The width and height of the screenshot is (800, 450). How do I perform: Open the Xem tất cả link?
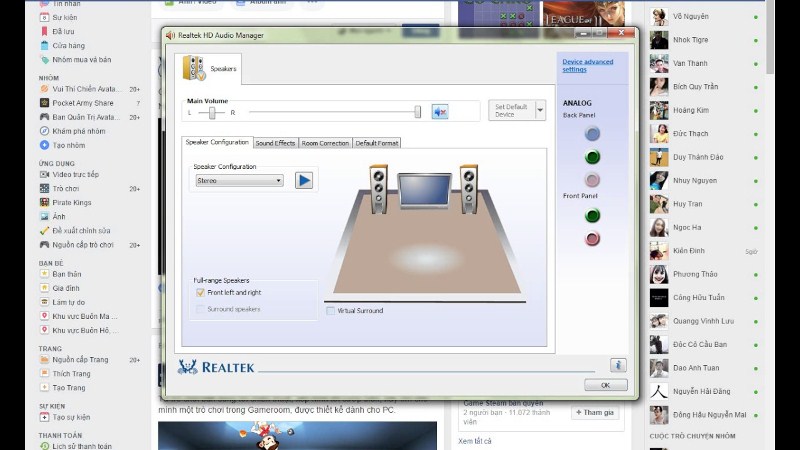click(474, 441)
